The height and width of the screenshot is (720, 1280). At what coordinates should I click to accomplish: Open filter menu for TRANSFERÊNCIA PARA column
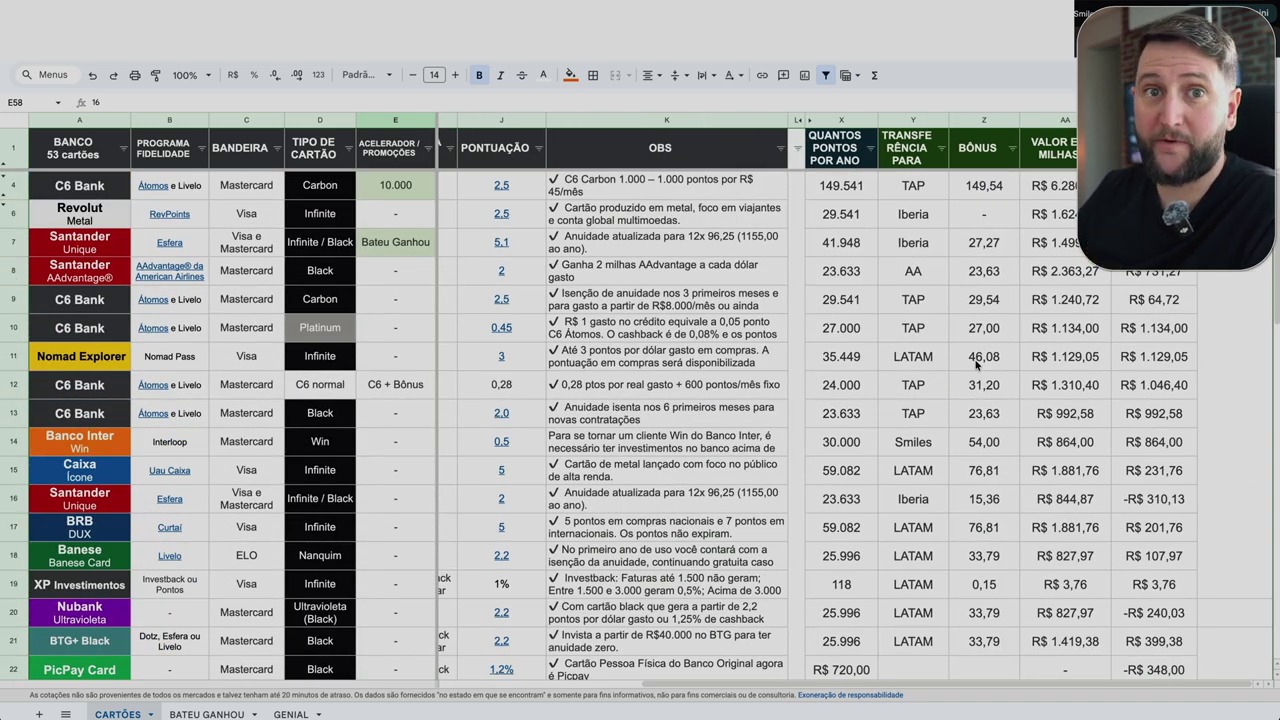point(941,149)
